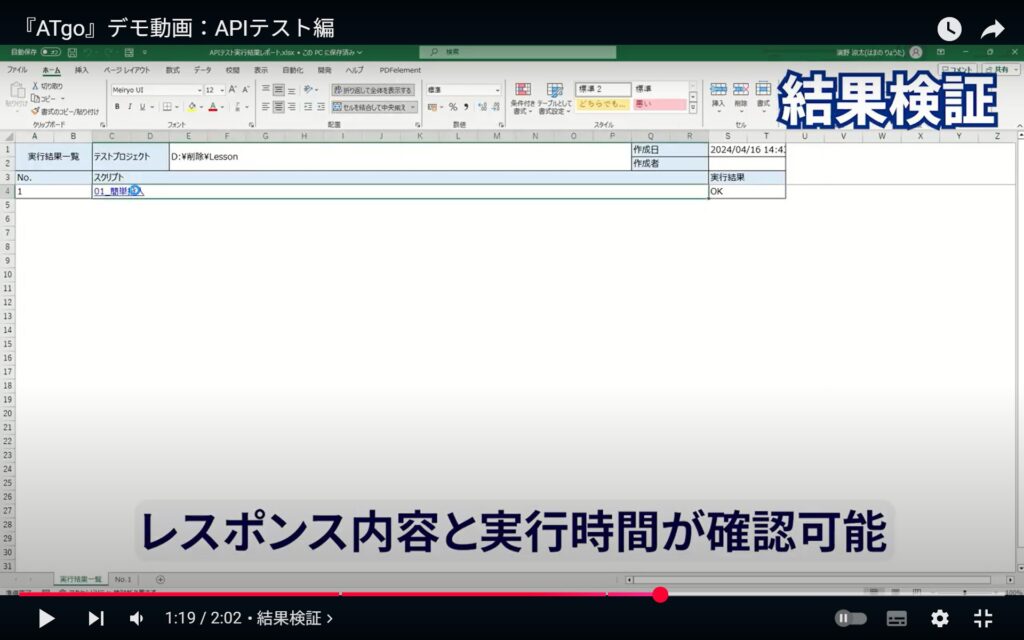The height and width of the screenshot is (640, 1024).
Task: Click the comma style icon
Action: 466,106
